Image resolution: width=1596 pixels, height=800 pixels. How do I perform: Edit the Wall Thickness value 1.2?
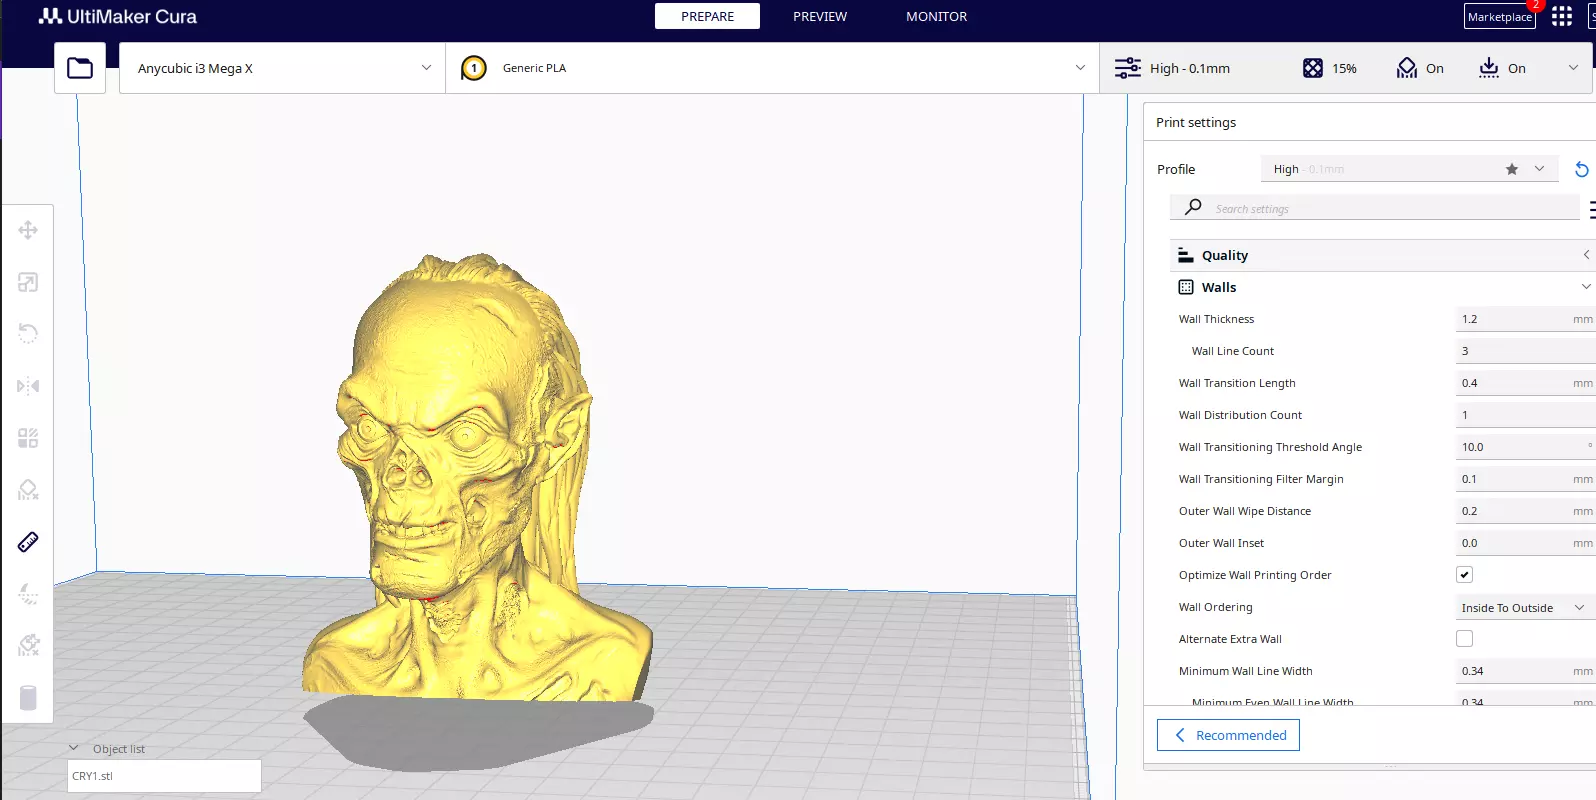[1524, 319]
